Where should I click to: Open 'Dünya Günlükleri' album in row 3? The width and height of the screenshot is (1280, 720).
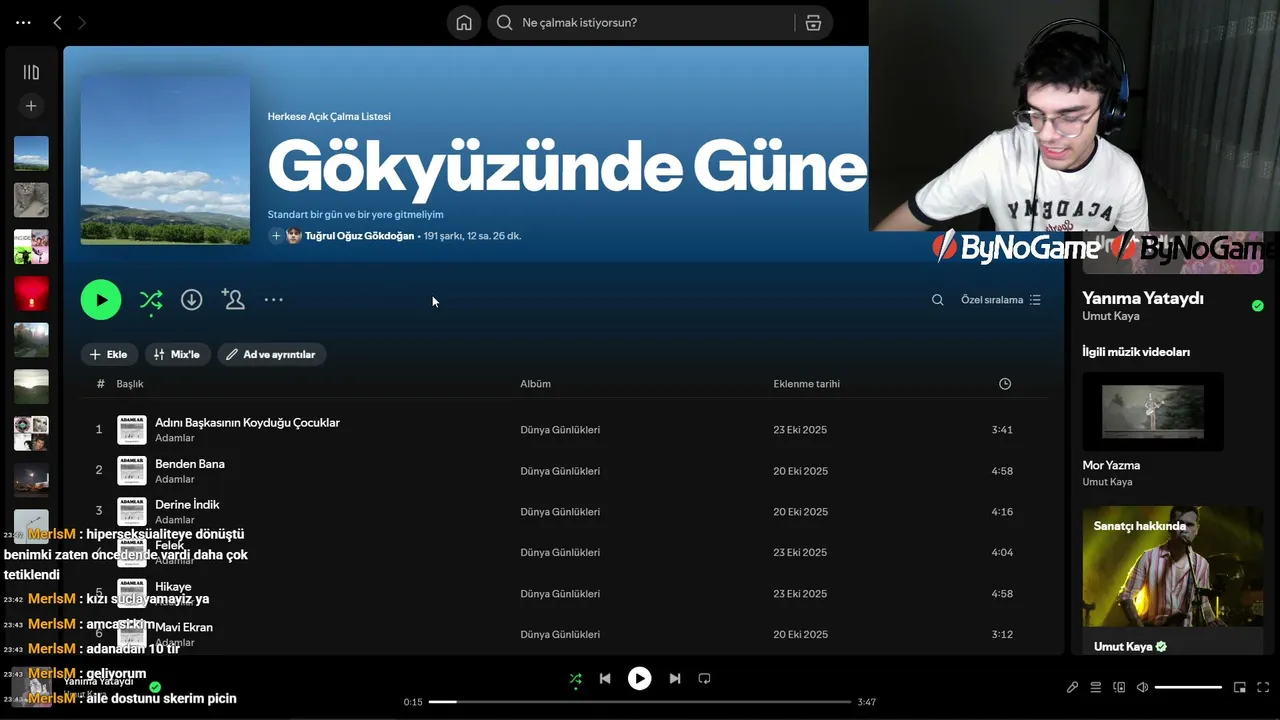click(560, 512)
